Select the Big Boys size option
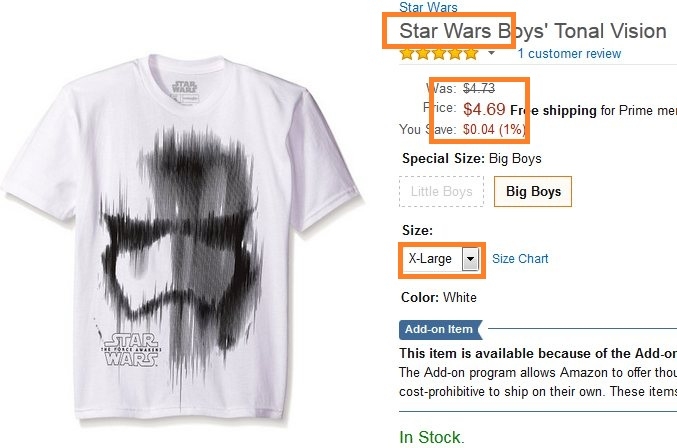This screenshot has width=677, height=448. (x=533, y=191)
